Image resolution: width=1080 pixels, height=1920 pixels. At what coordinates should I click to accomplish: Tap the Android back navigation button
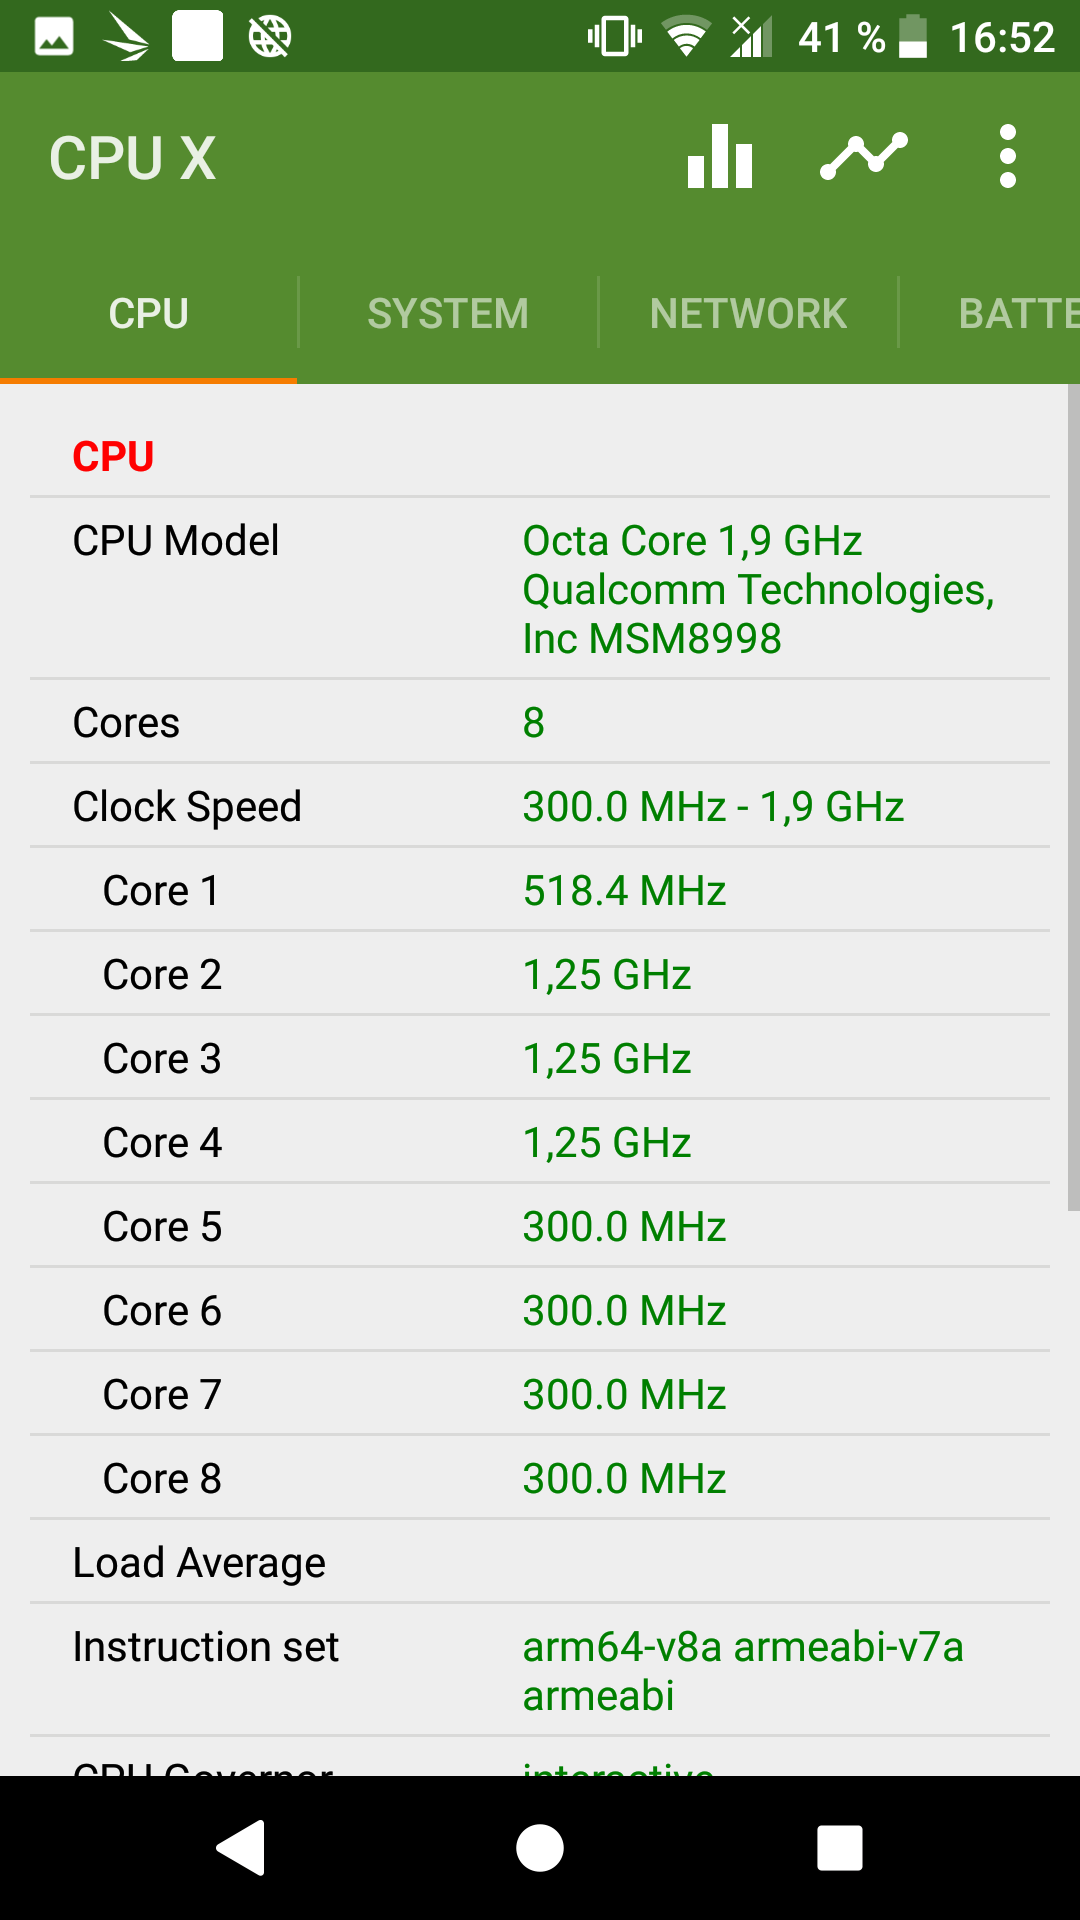[241, 1847]
